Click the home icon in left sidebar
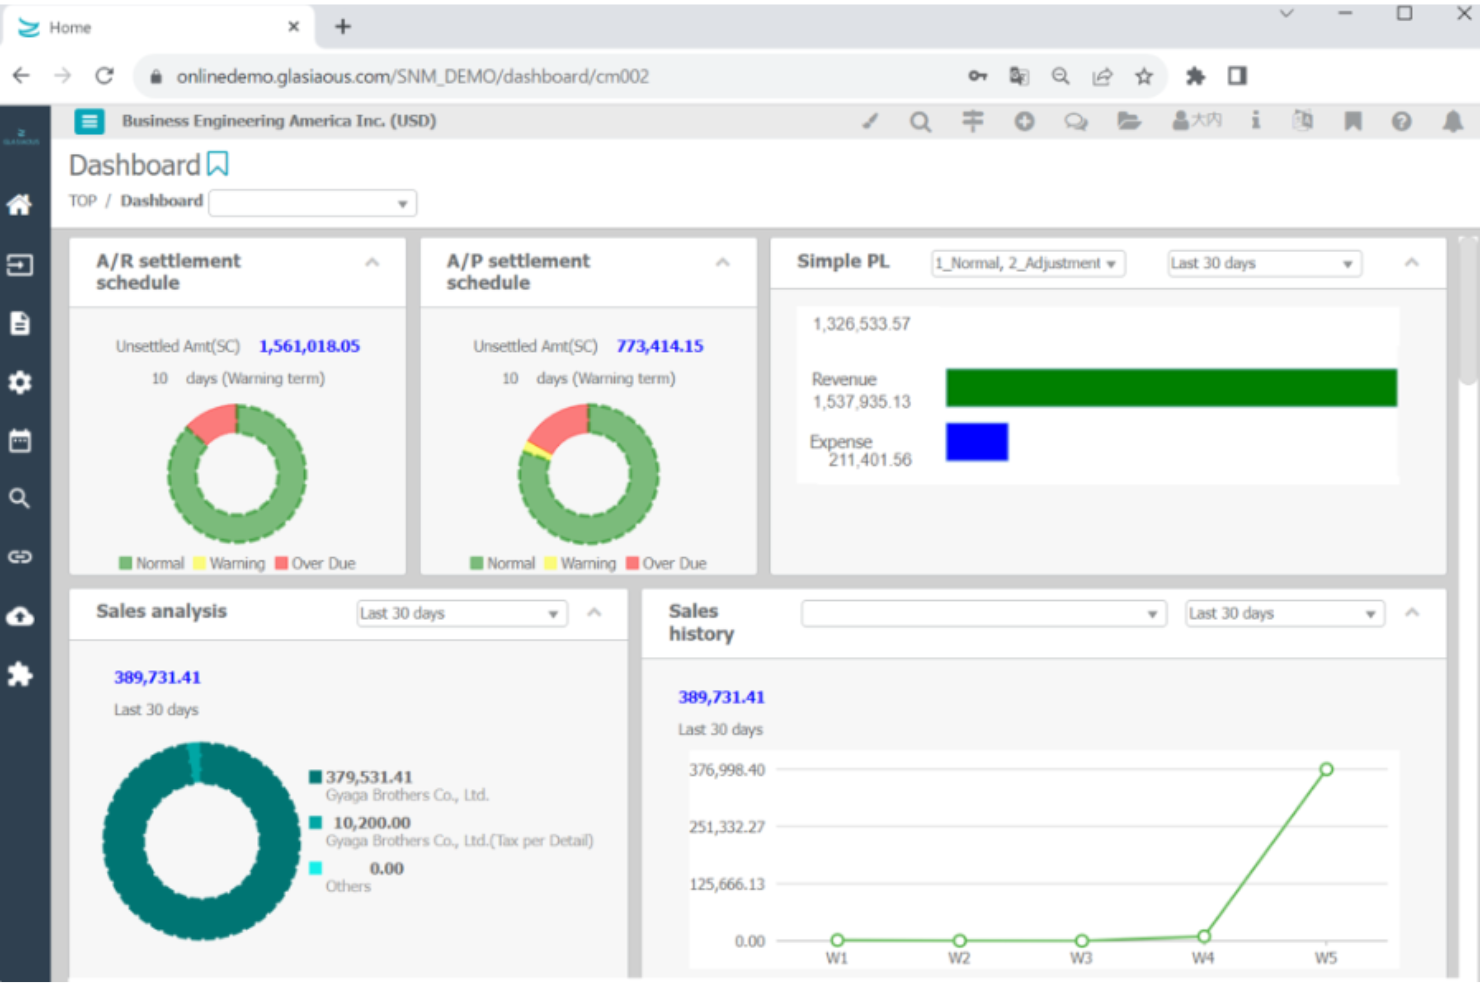 click(x=20, y=205)
